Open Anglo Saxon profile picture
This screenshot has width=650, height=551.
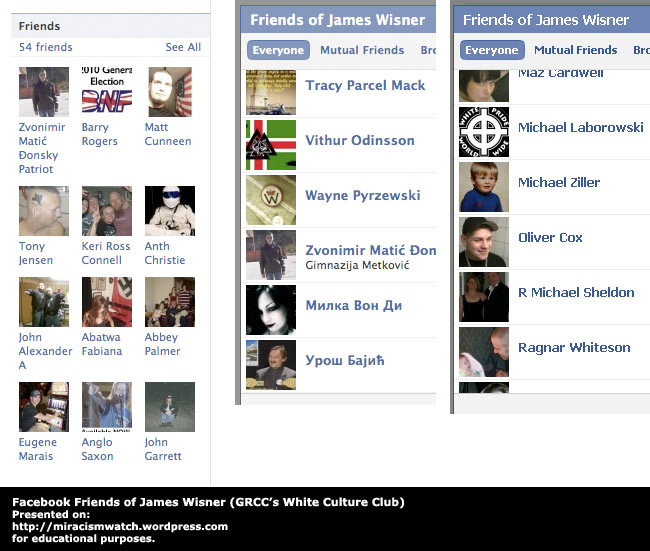coord(107,407)
